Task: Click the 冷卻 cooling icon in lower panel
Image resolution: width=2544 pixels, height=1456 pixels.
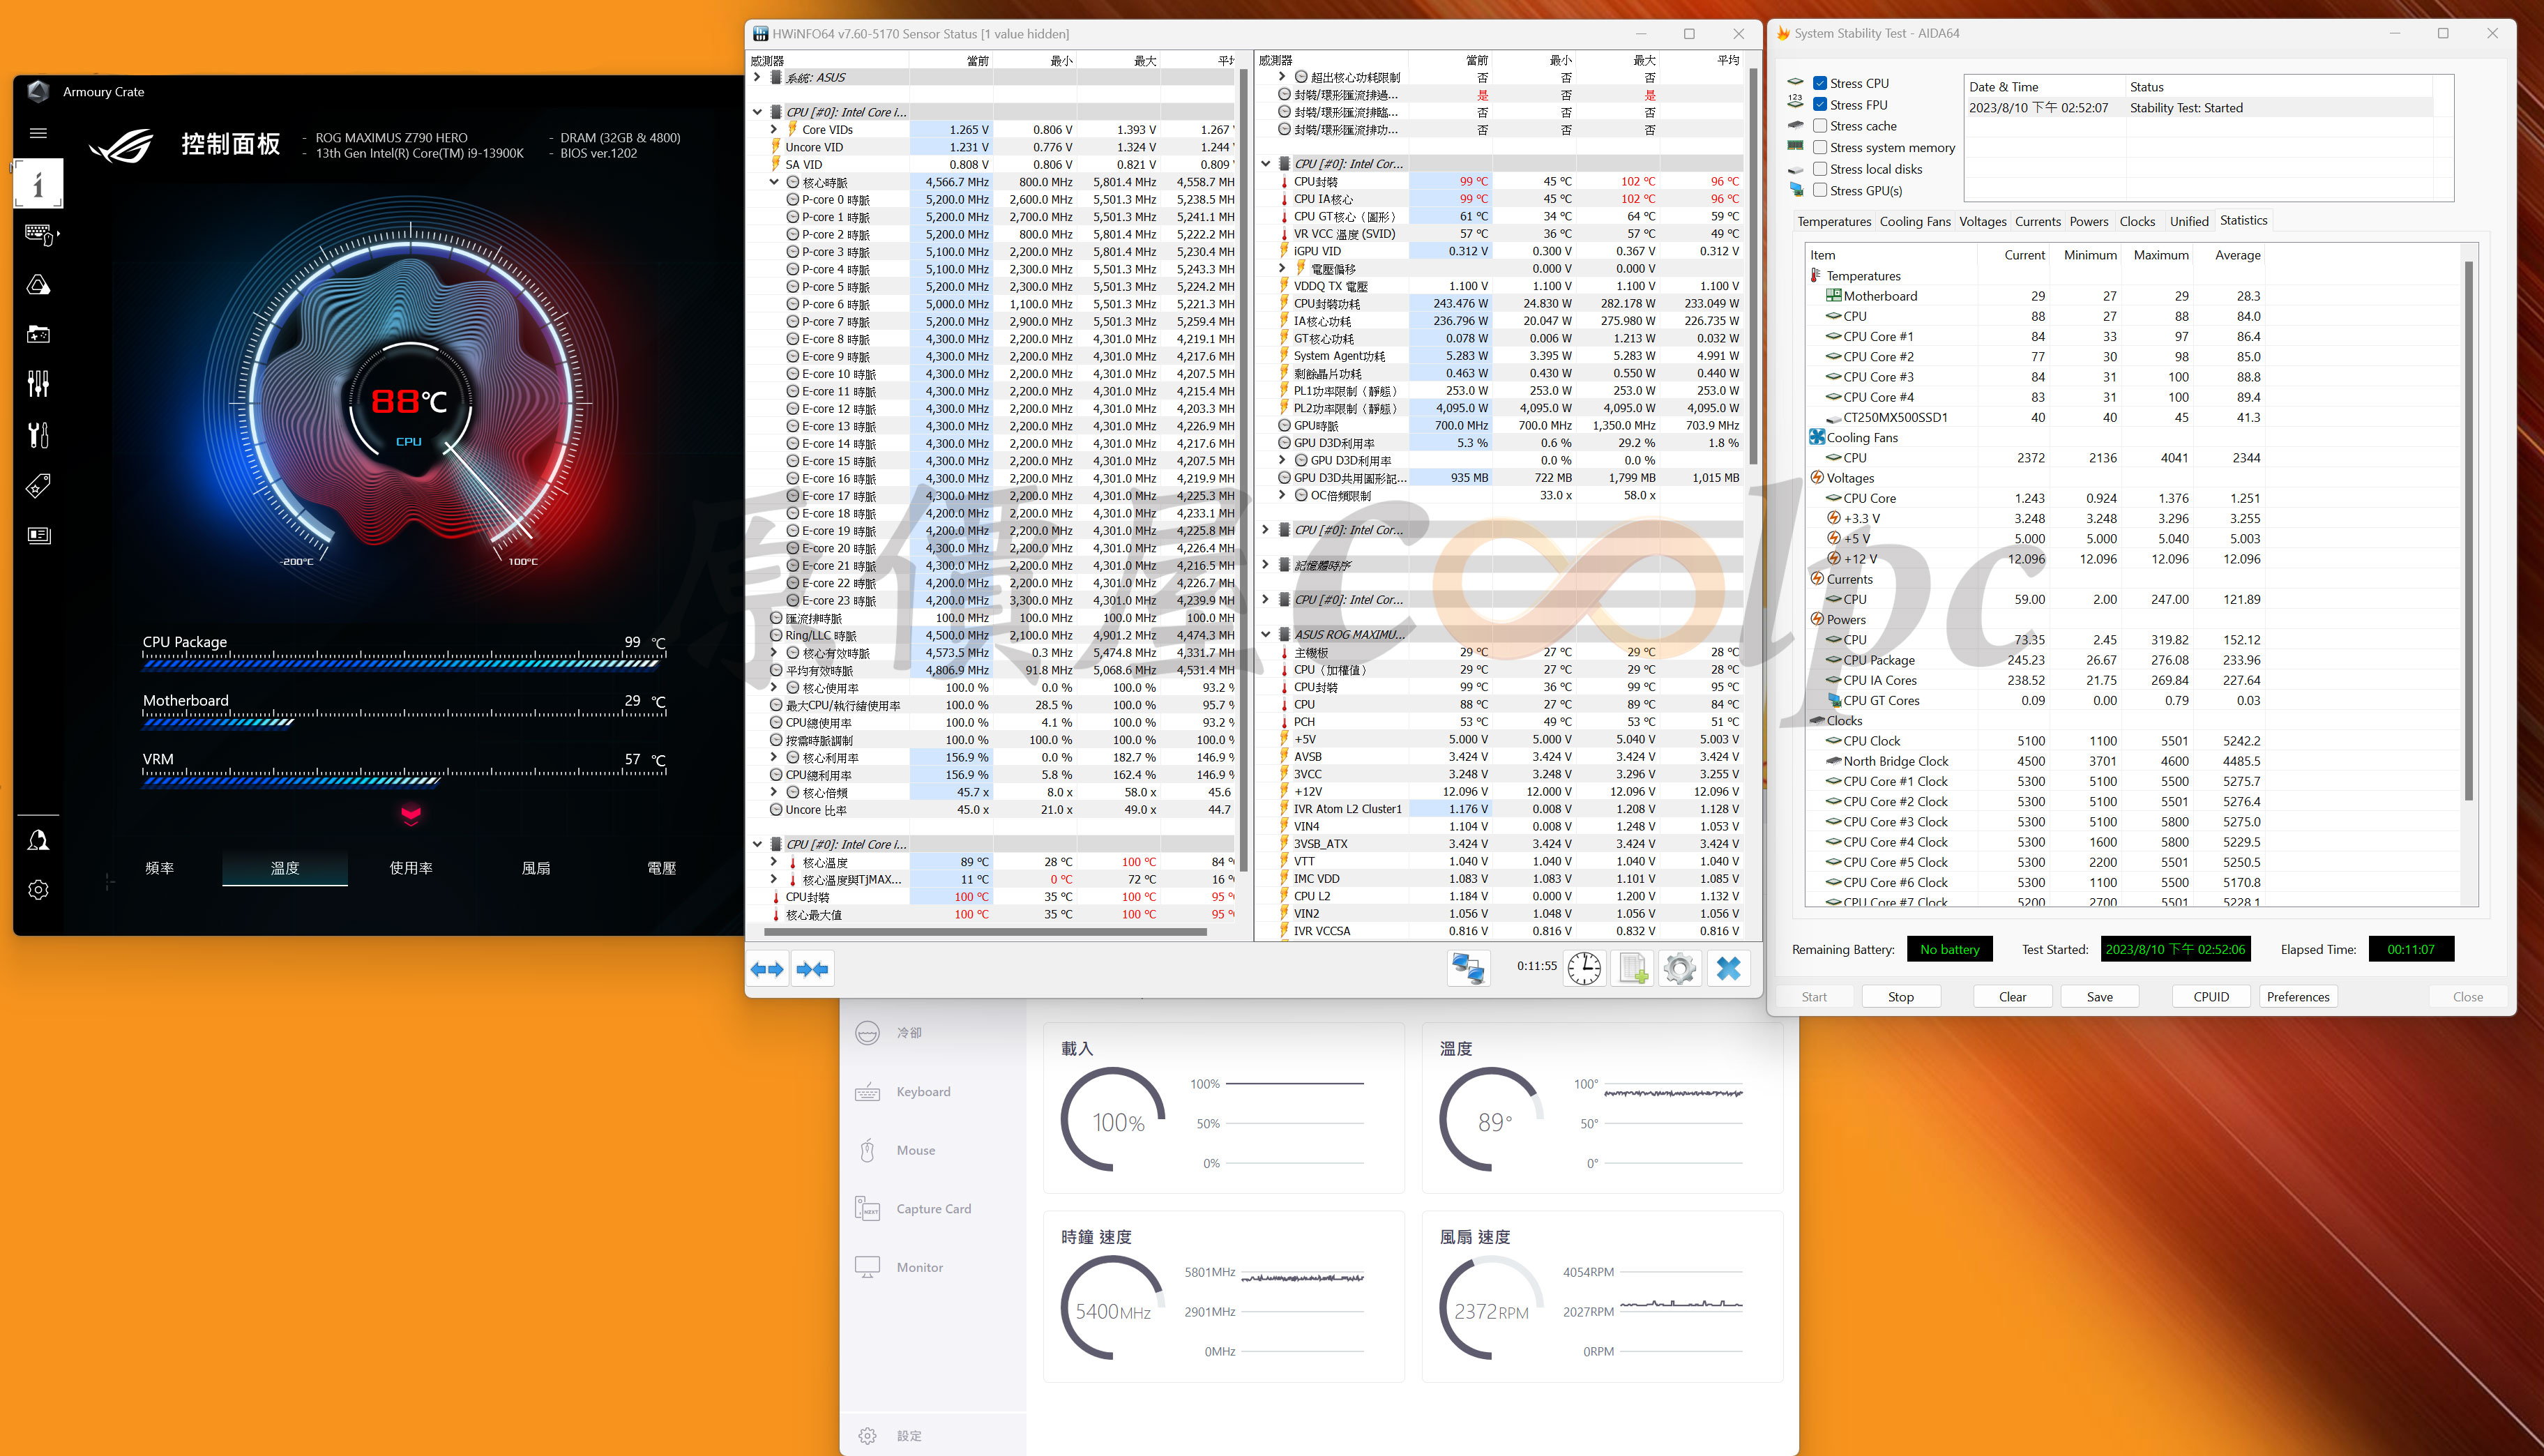Action: click(867, 1033)
